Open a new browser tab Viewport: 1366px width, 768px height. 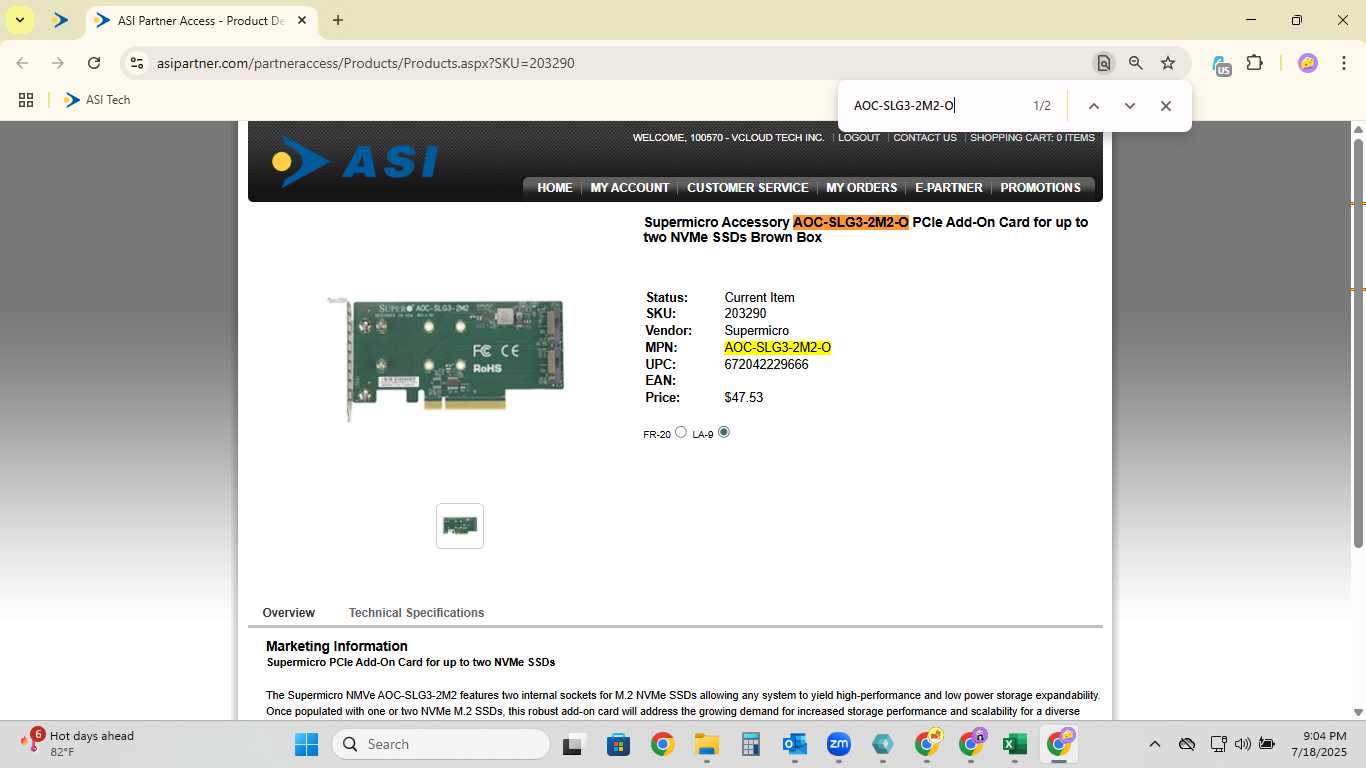(338, 20)
